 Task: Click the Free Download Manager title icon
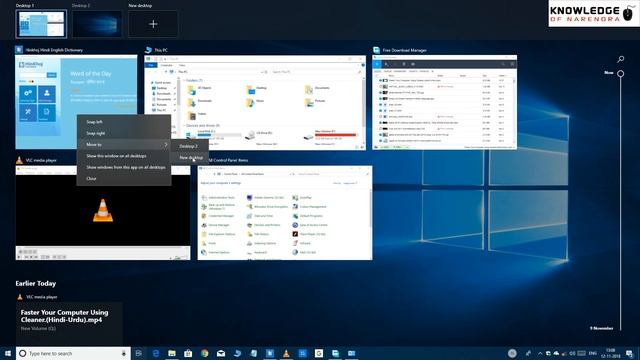click(x=376, y=50)
